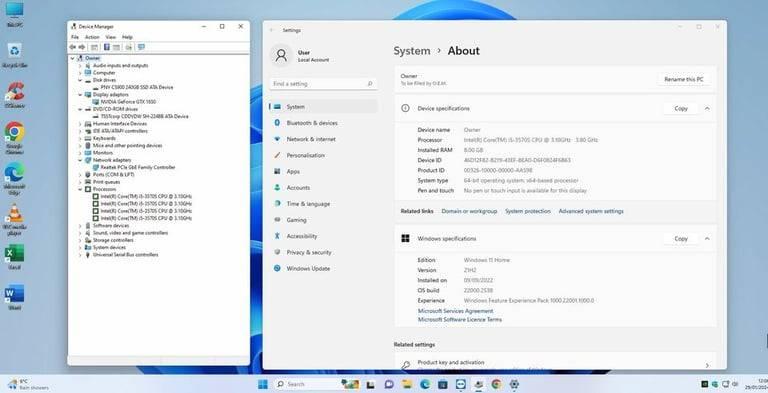Open the Excel desktop shortcut
Image resolution: width=768 pixels, height=393 pixels.
click(15, 253)
